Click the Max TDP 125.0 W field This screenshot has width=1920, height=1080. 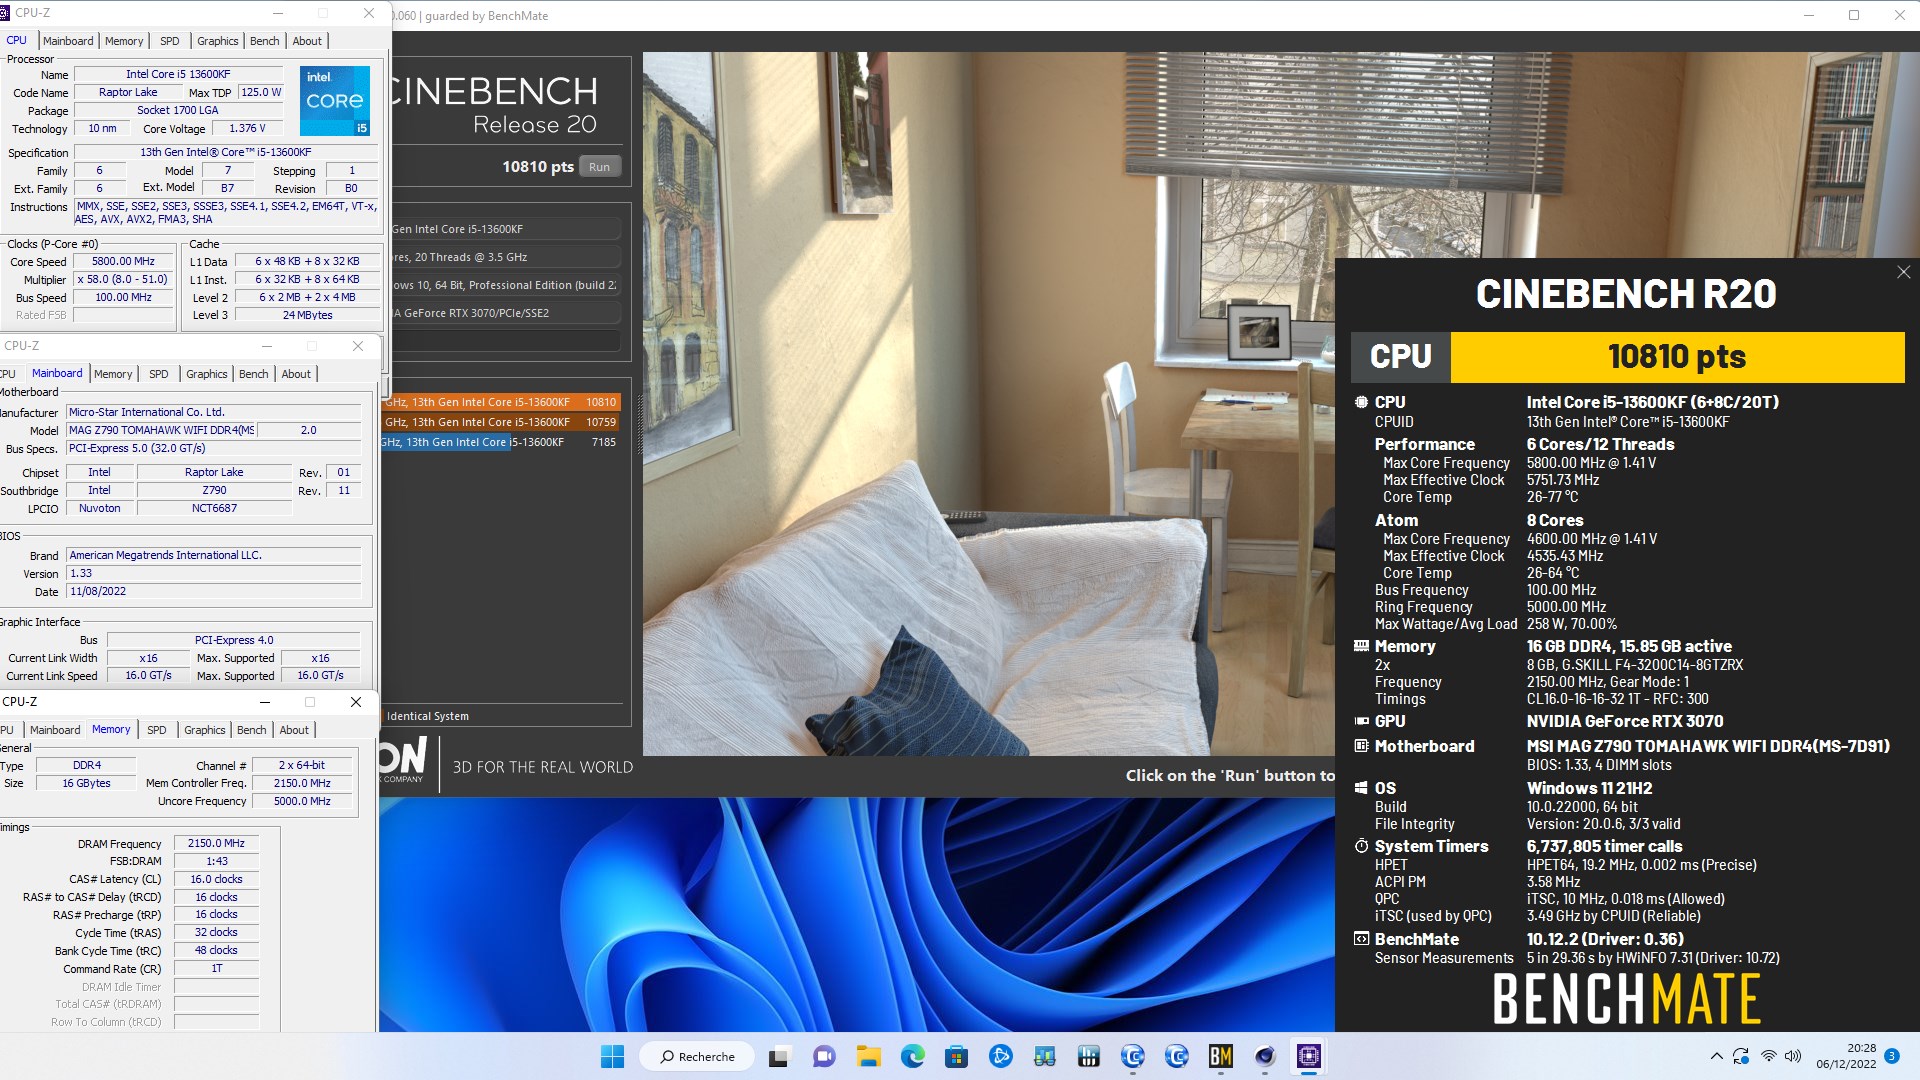point(261,92)
